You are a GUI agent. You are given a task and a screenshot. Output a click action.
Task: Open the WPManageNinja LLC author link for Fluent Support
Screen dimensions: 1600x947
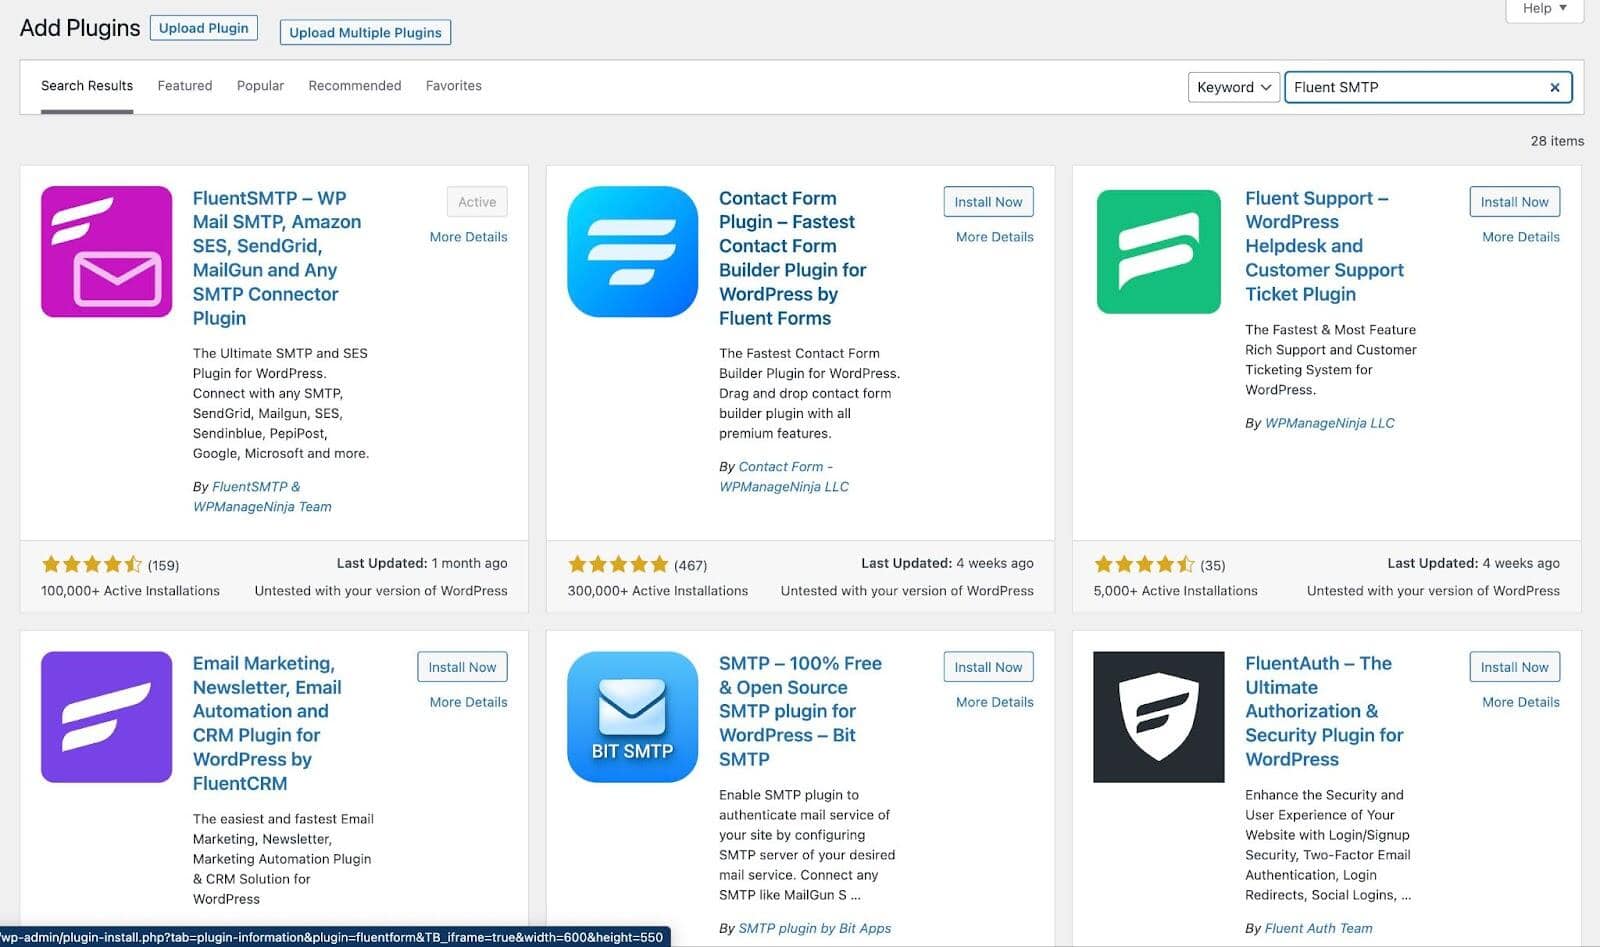click(1329, 423)
